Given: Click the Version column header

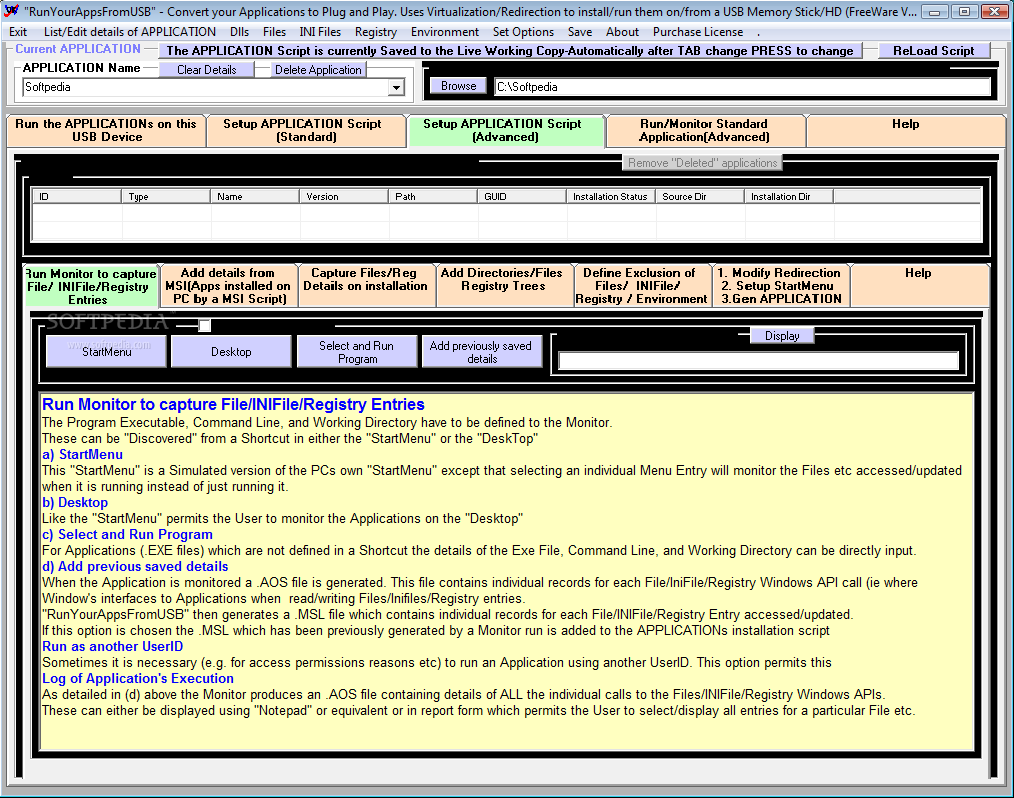Looking at the screenshot, I should pyautogui.click(x=344, y=197).
